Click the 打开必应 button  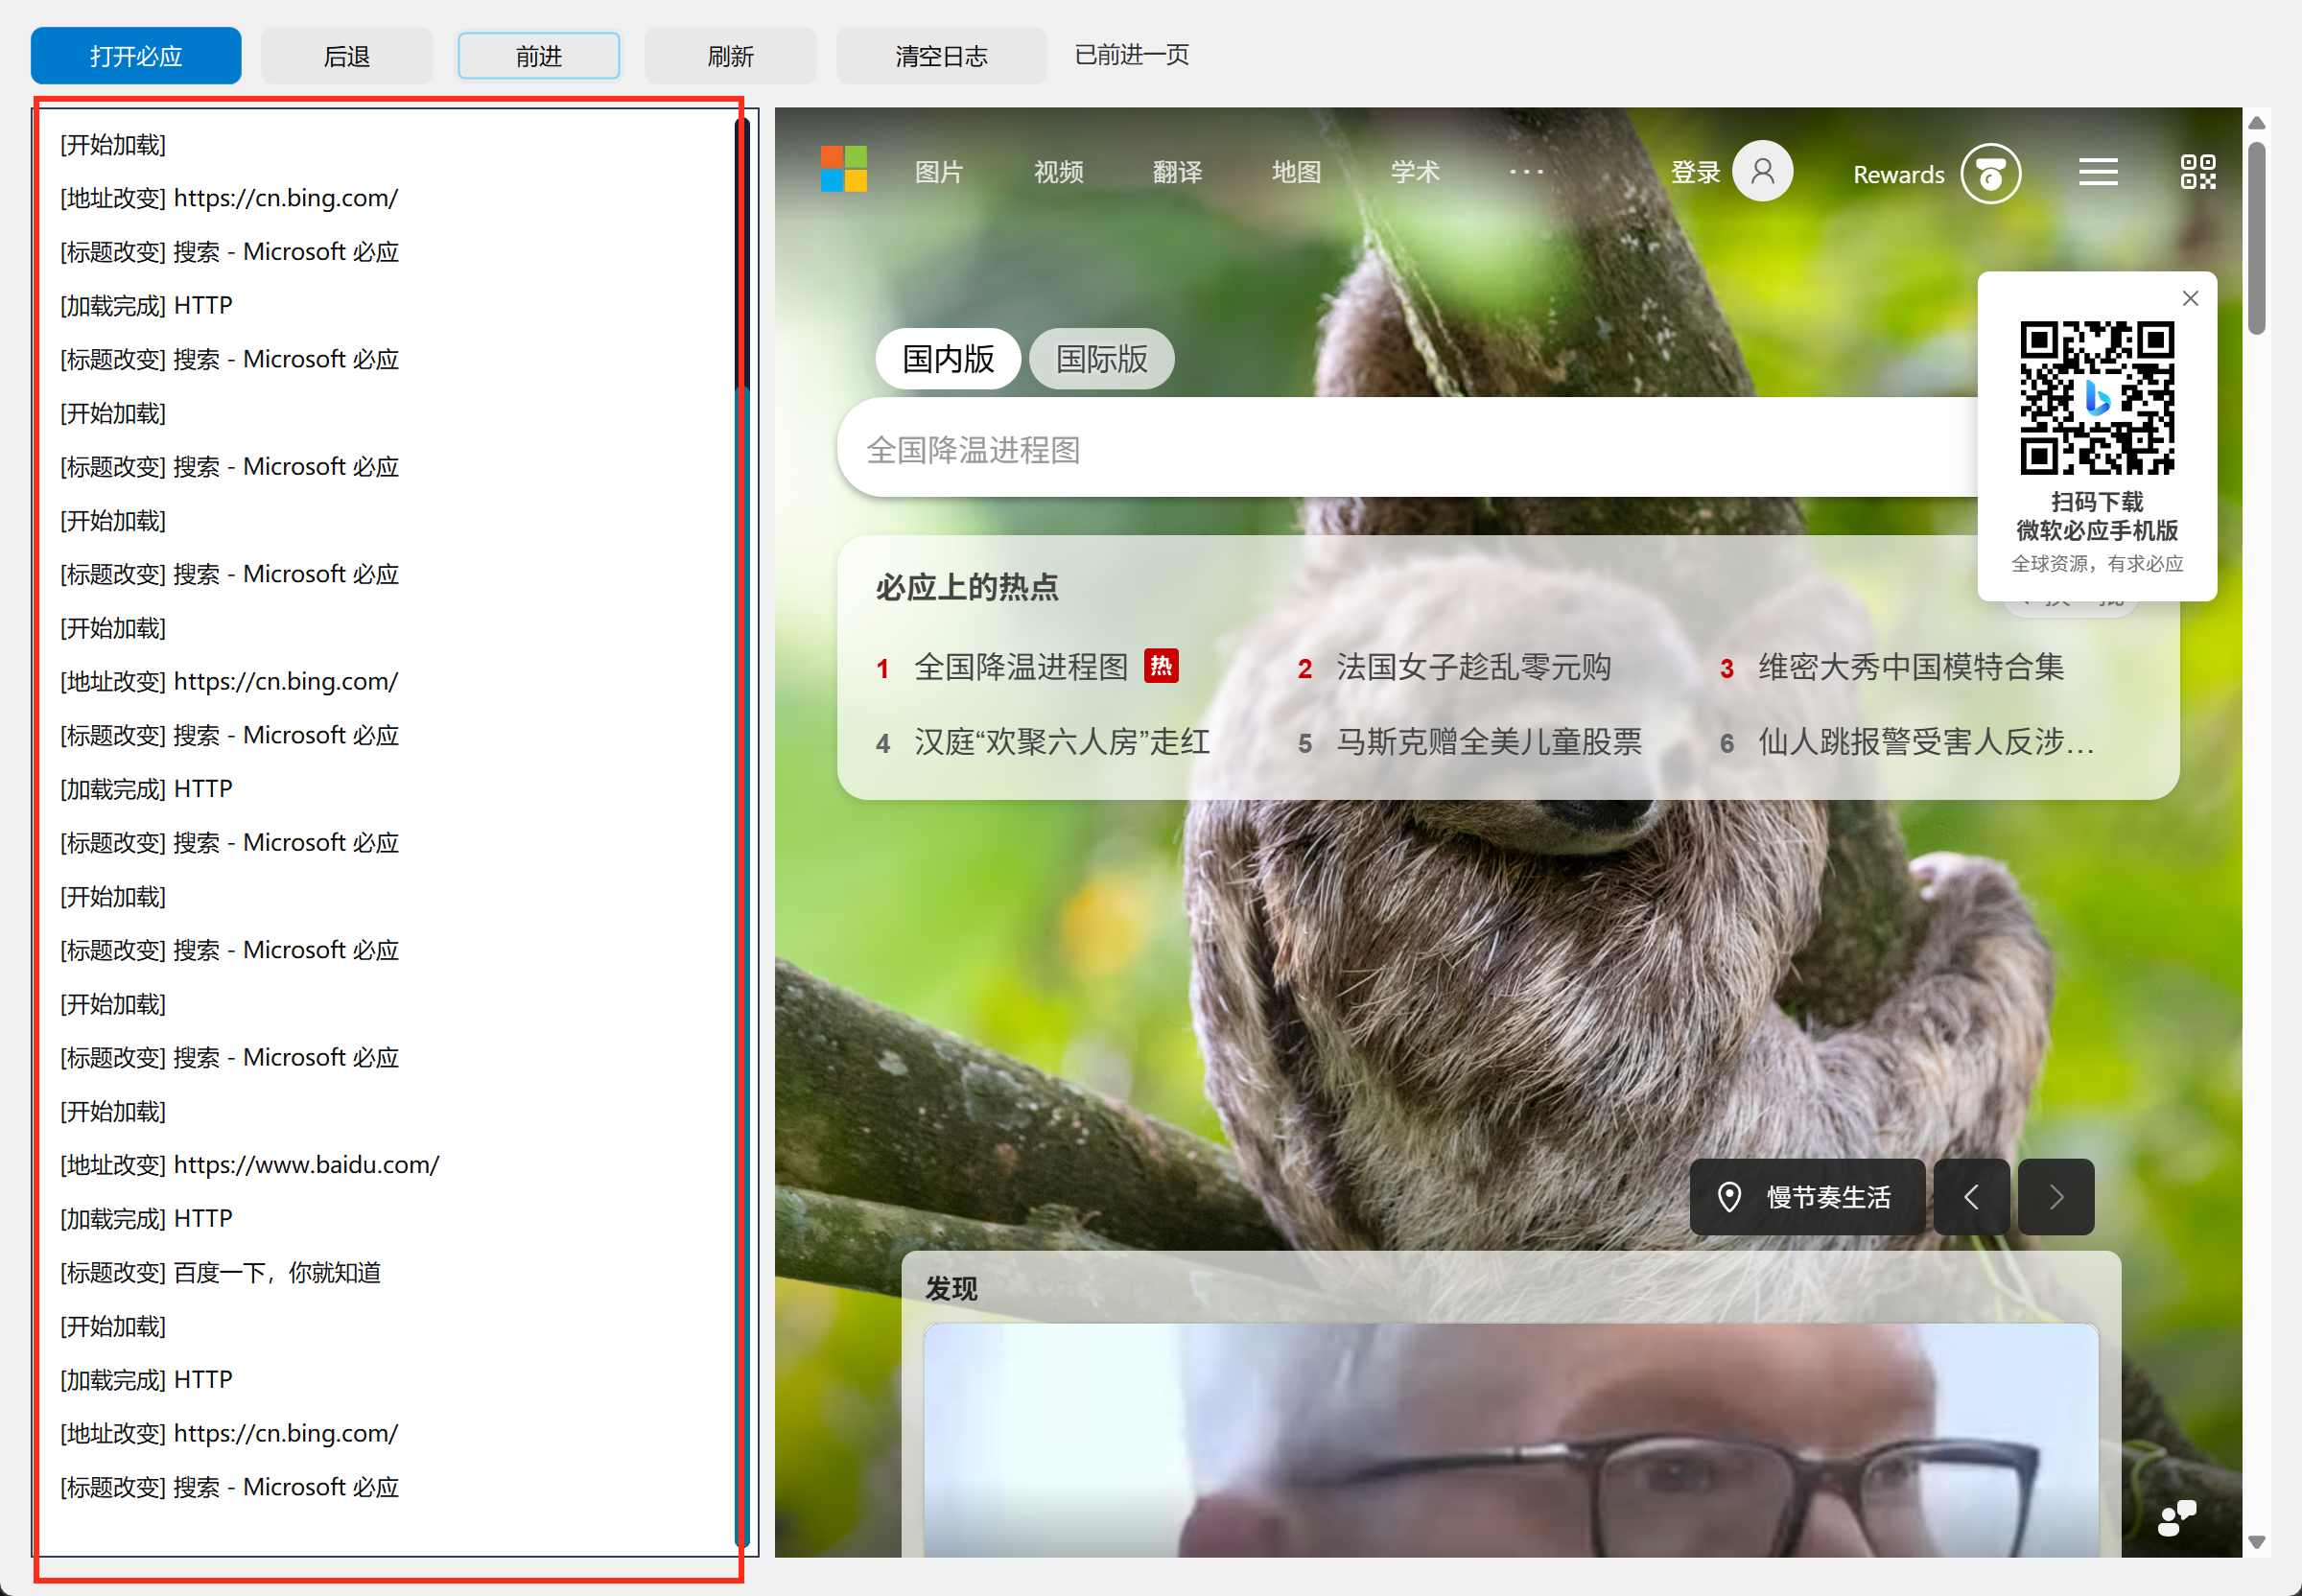pyautogui.click(x=135, y=56)
